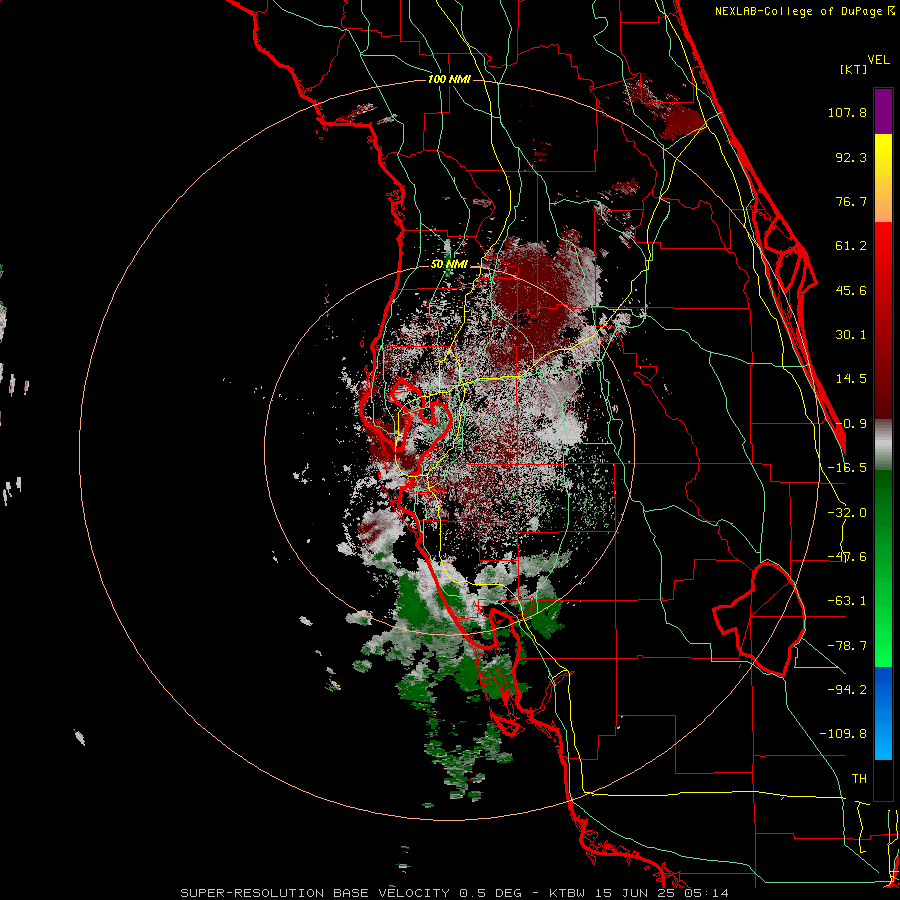The image size is (900, 900).
Task: Click the 76.7 scale value
Action: click(x=851, y=201)
